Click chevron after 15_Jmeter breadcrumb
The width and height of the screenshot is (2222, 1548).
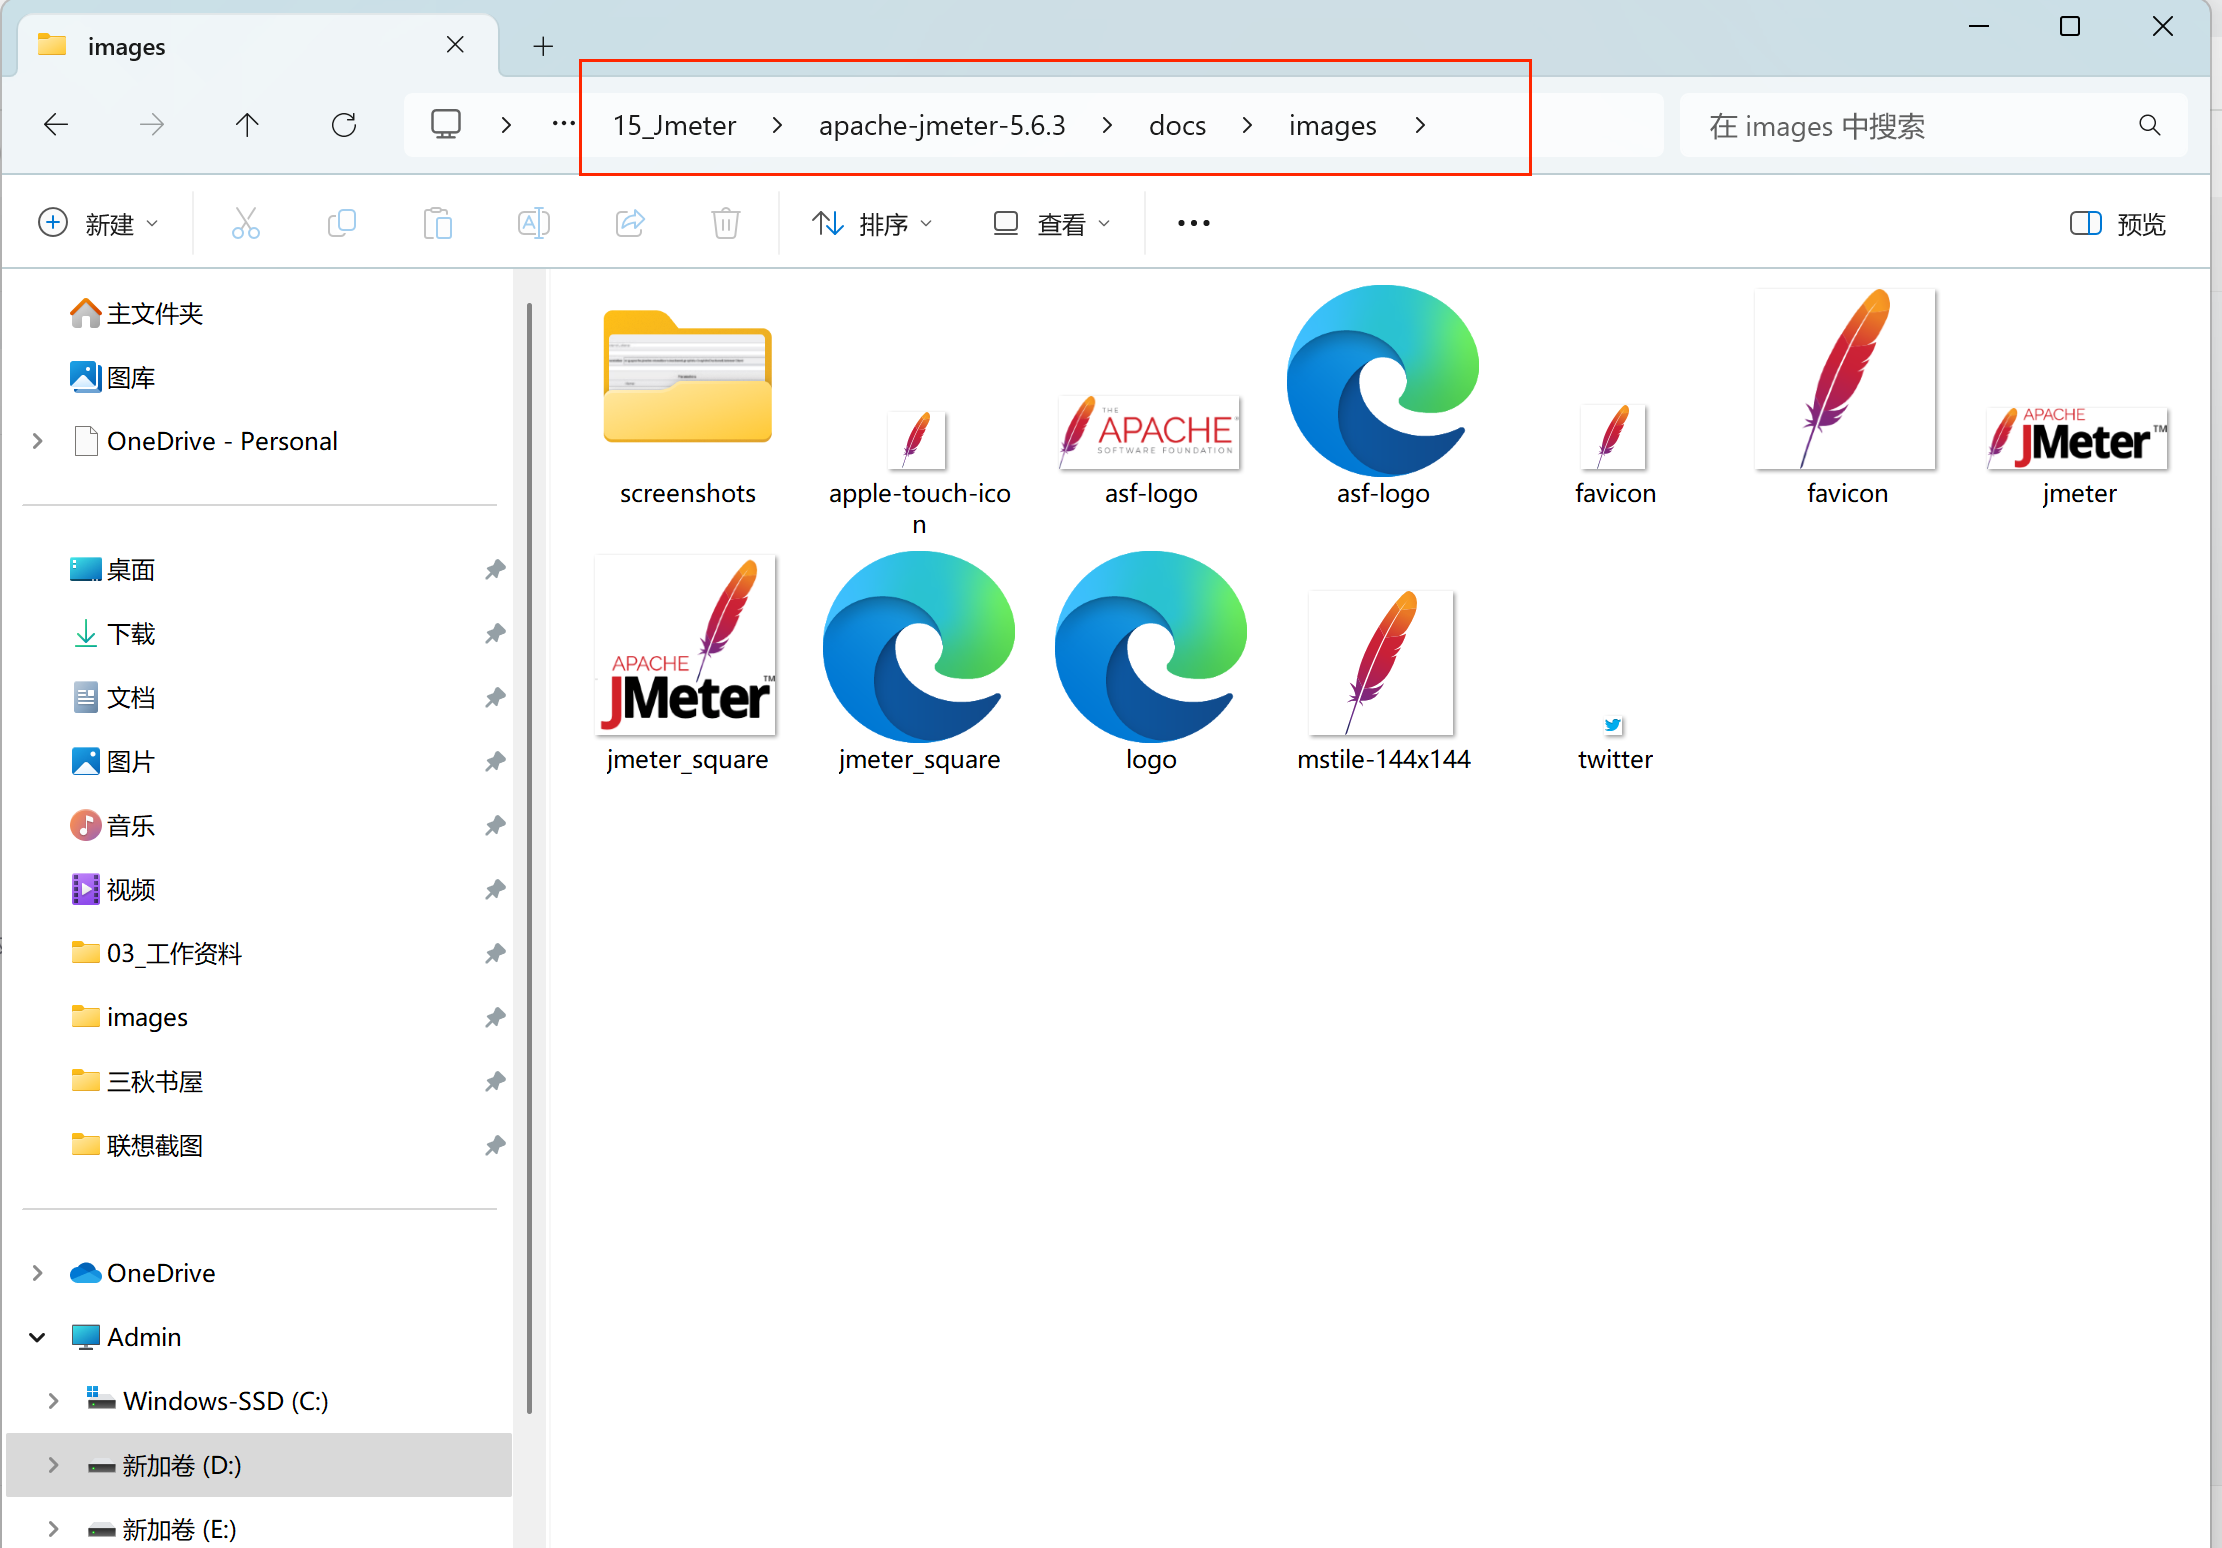tap(777, 125)
